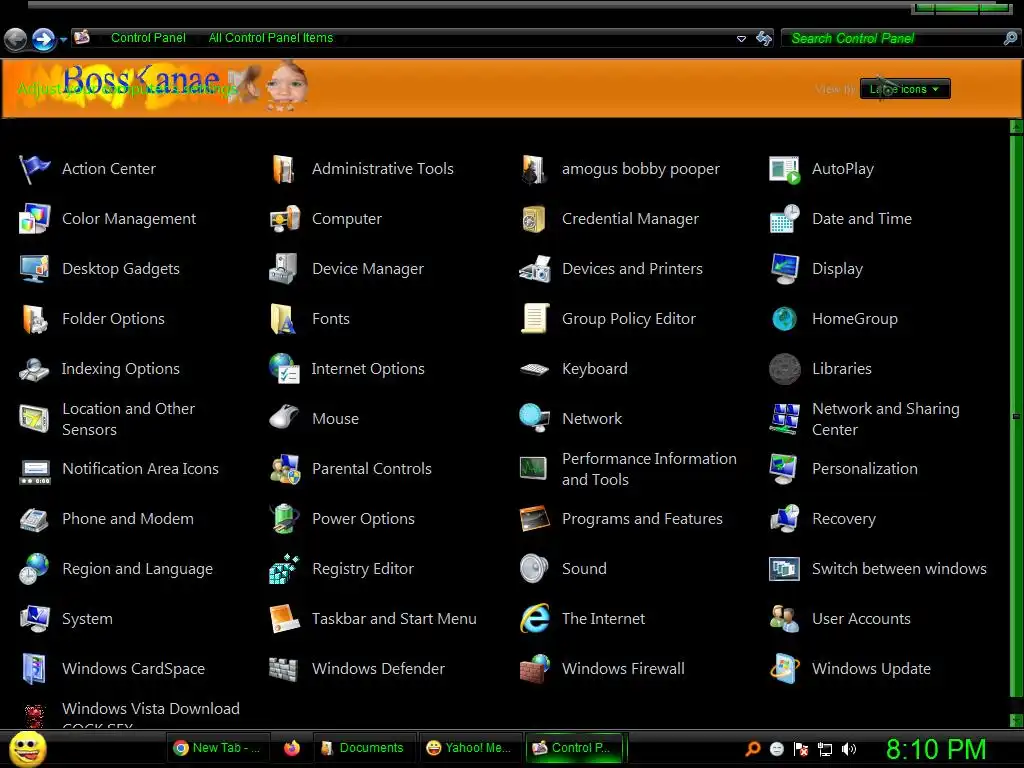Click the network tray icon
The height and width of the screenshot is (768, 1024).
(x=825, y=750)
